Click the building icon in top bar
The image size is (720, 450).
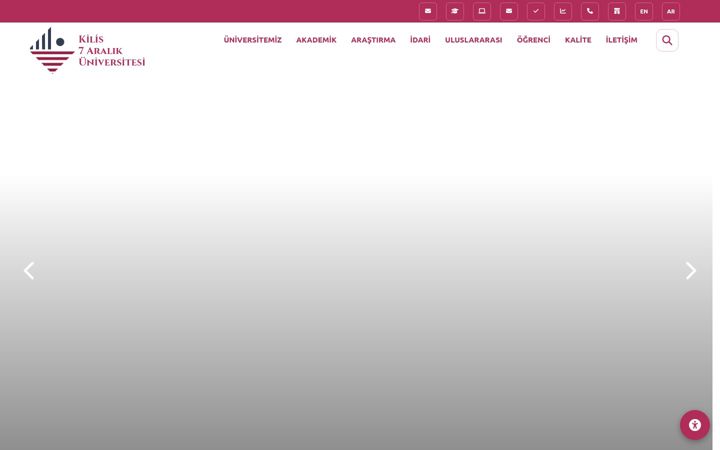[x=617, y=11]
